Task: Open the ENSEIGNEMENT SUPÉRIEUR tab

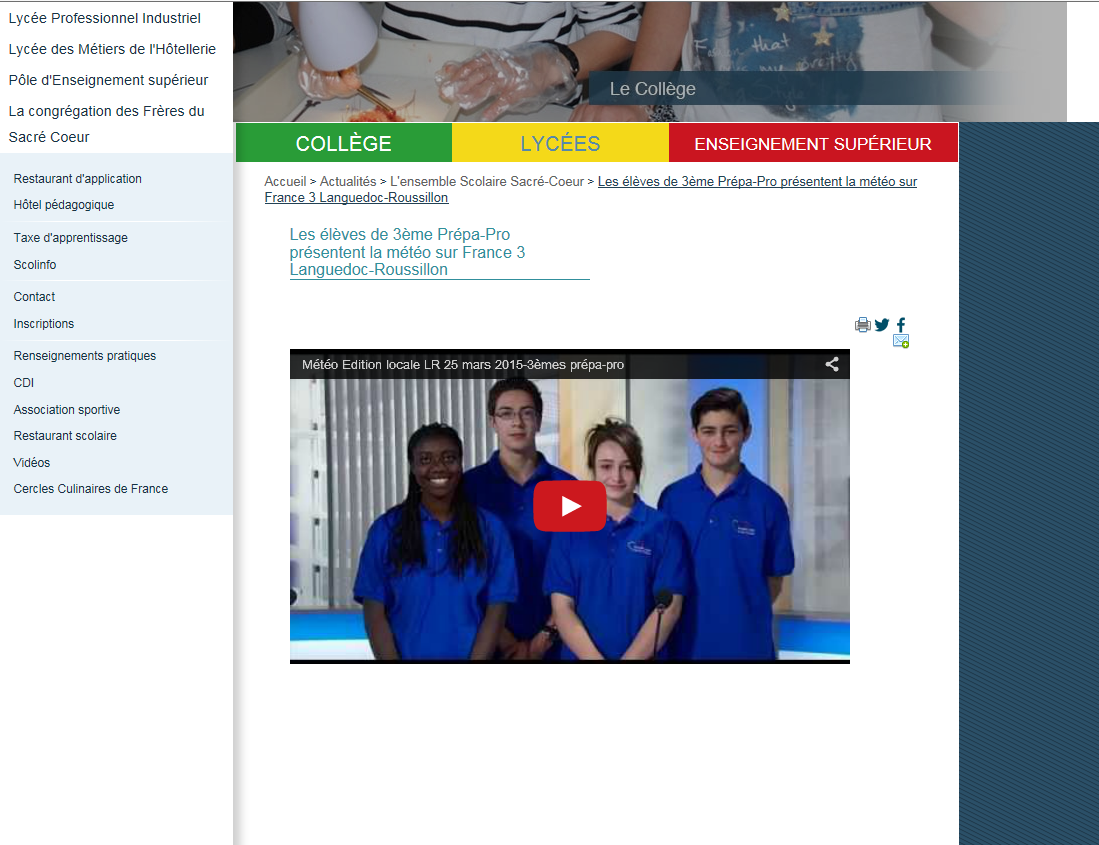Action: click(x=813, y=143)
